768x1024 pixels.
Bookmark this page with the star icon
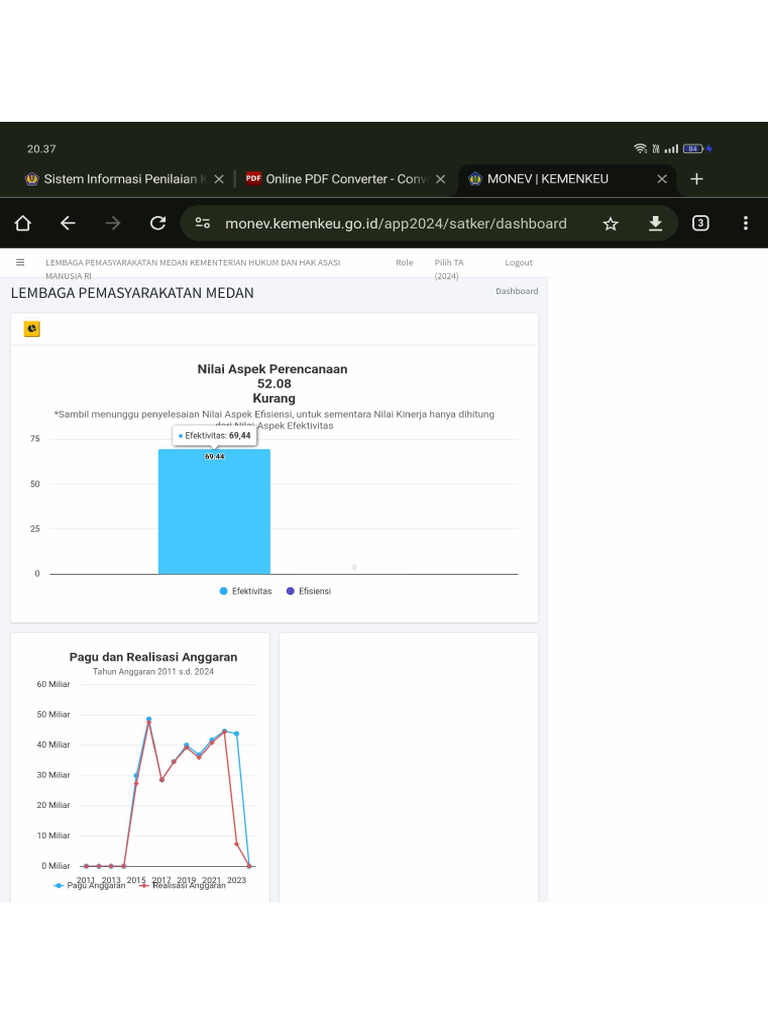pyautogui.click(x=611, y=224)
